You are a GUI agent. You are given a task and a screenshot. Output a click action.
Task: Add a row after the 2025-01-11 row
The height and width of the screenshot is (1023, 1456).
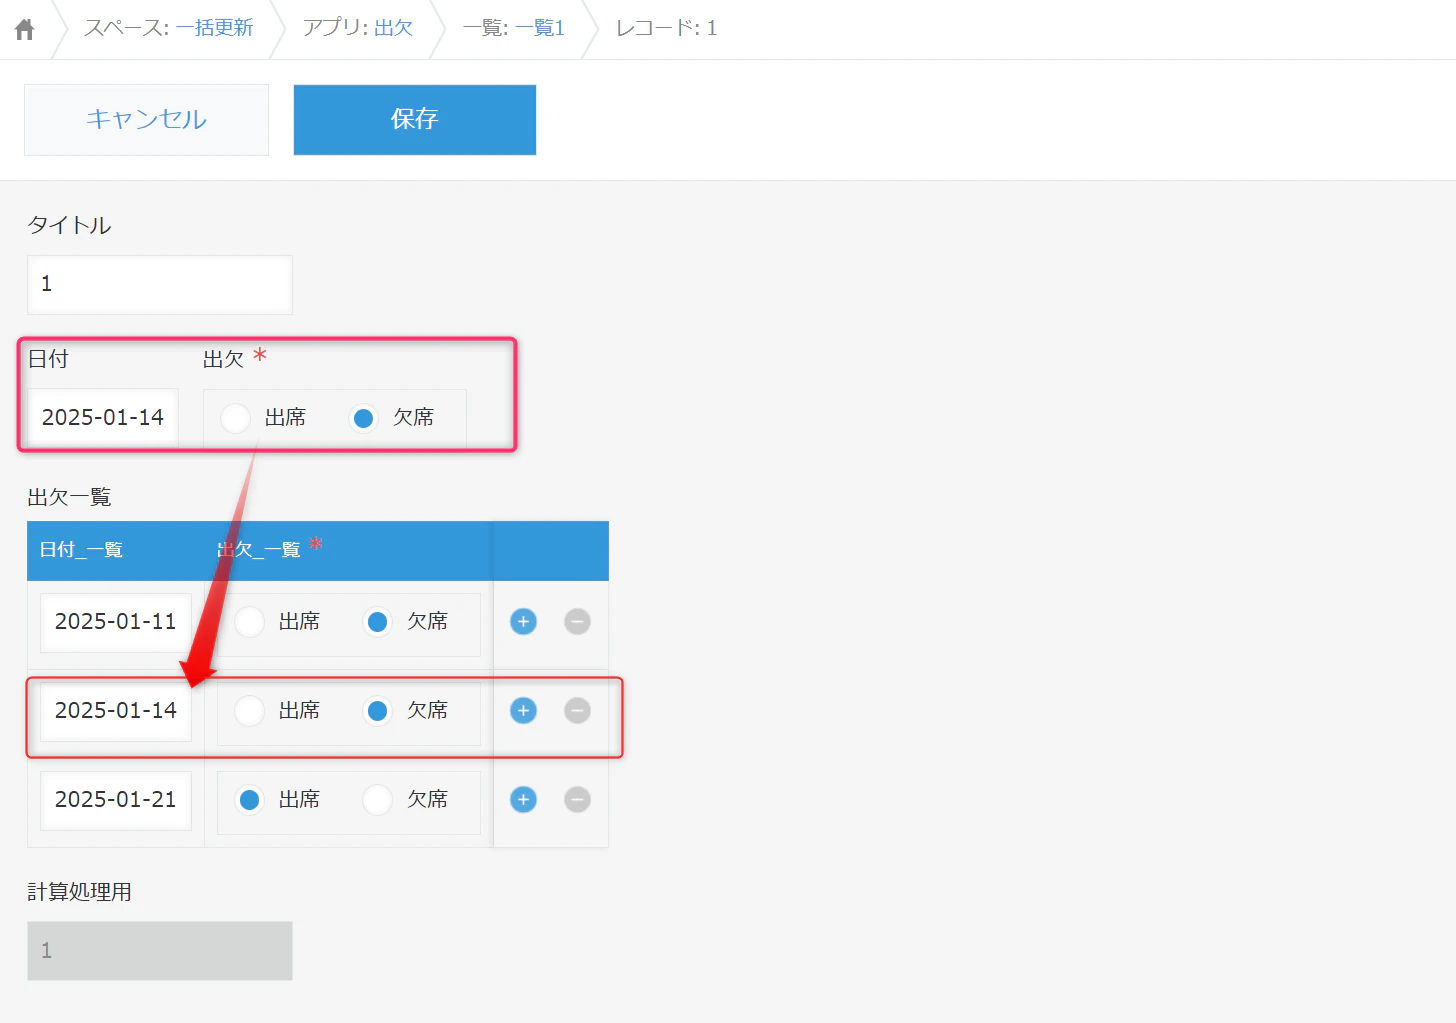tap(523, 622)
